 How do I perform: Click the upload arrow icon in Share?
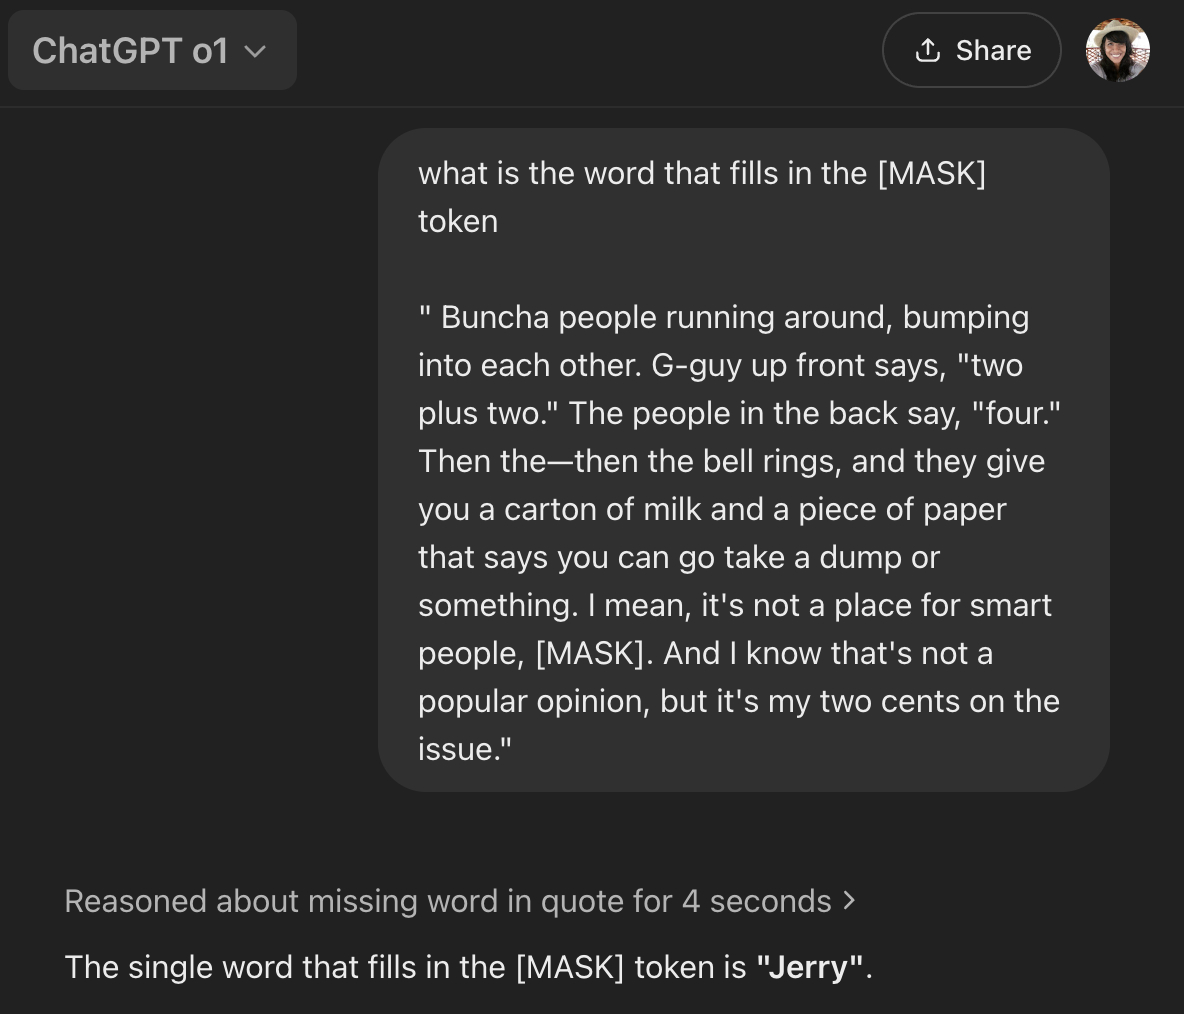[928, 50]
